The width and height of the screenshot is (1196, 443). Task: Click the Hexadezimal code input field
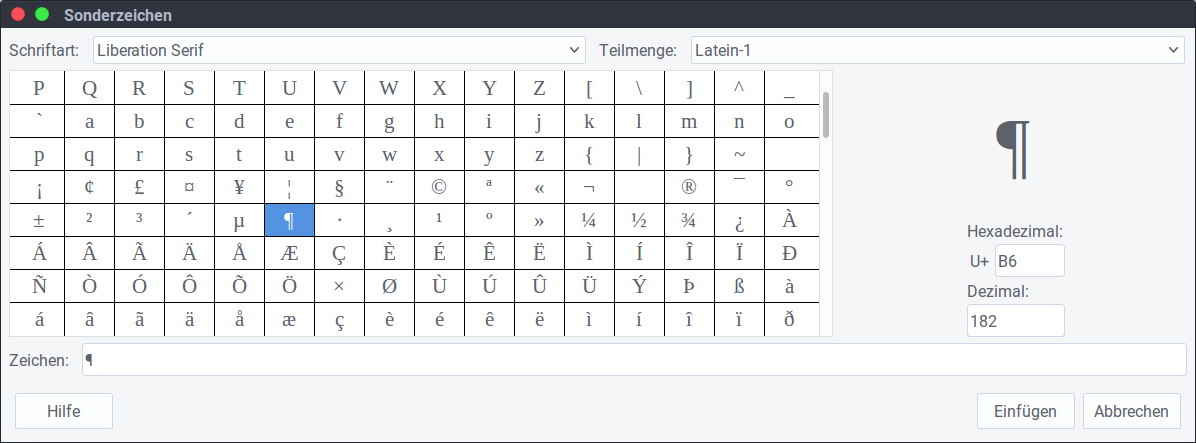[x=1029, y=260]
